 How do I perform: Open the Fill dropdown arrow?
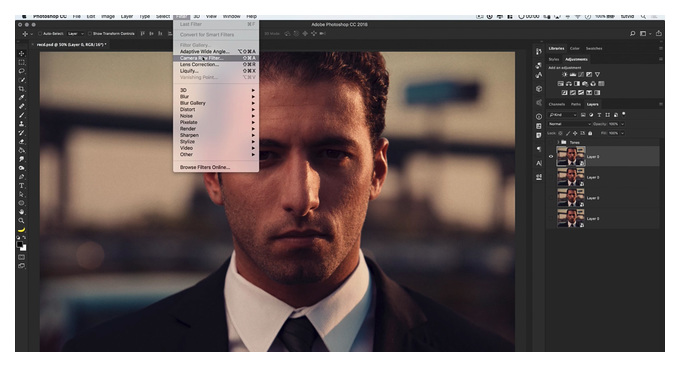[623, 133]
